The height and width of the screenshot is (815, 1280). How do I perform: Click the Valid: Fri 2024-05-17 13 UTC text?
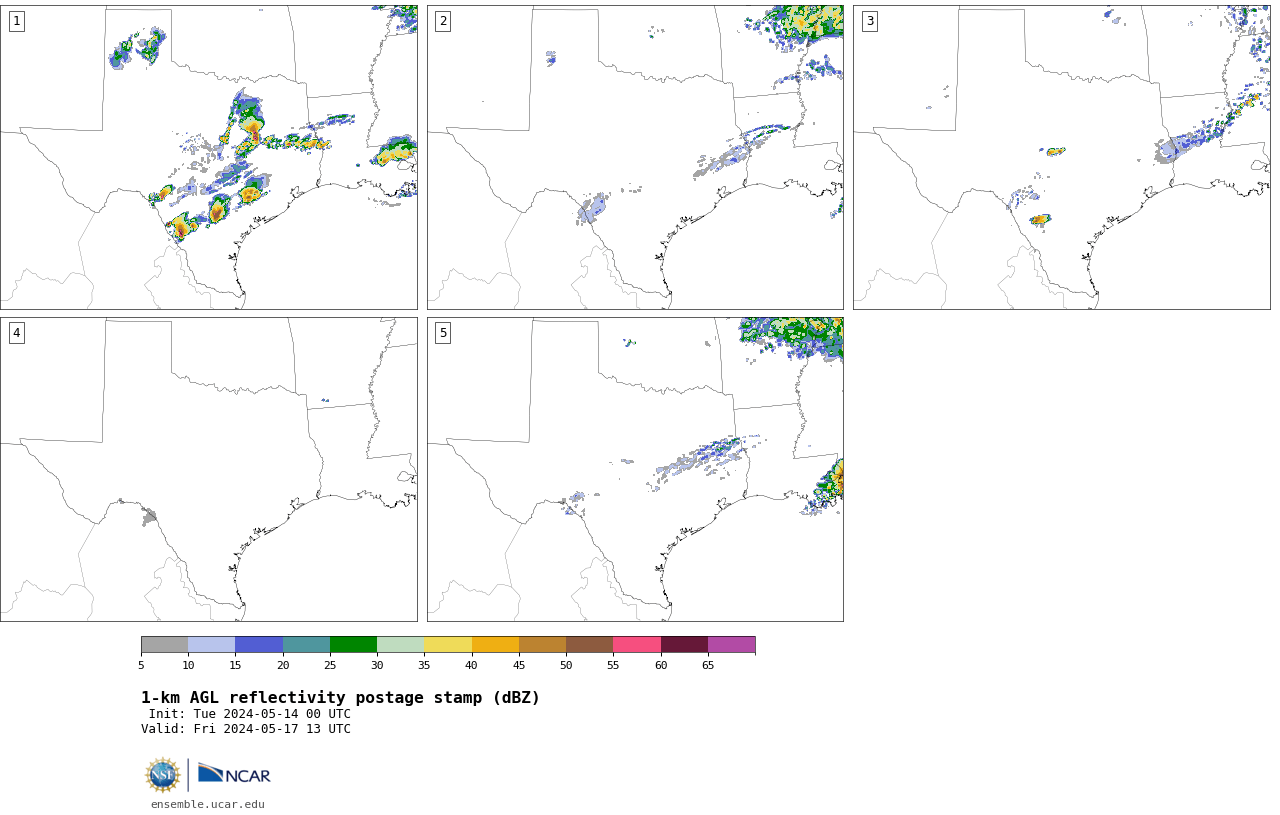pos(246,729)
